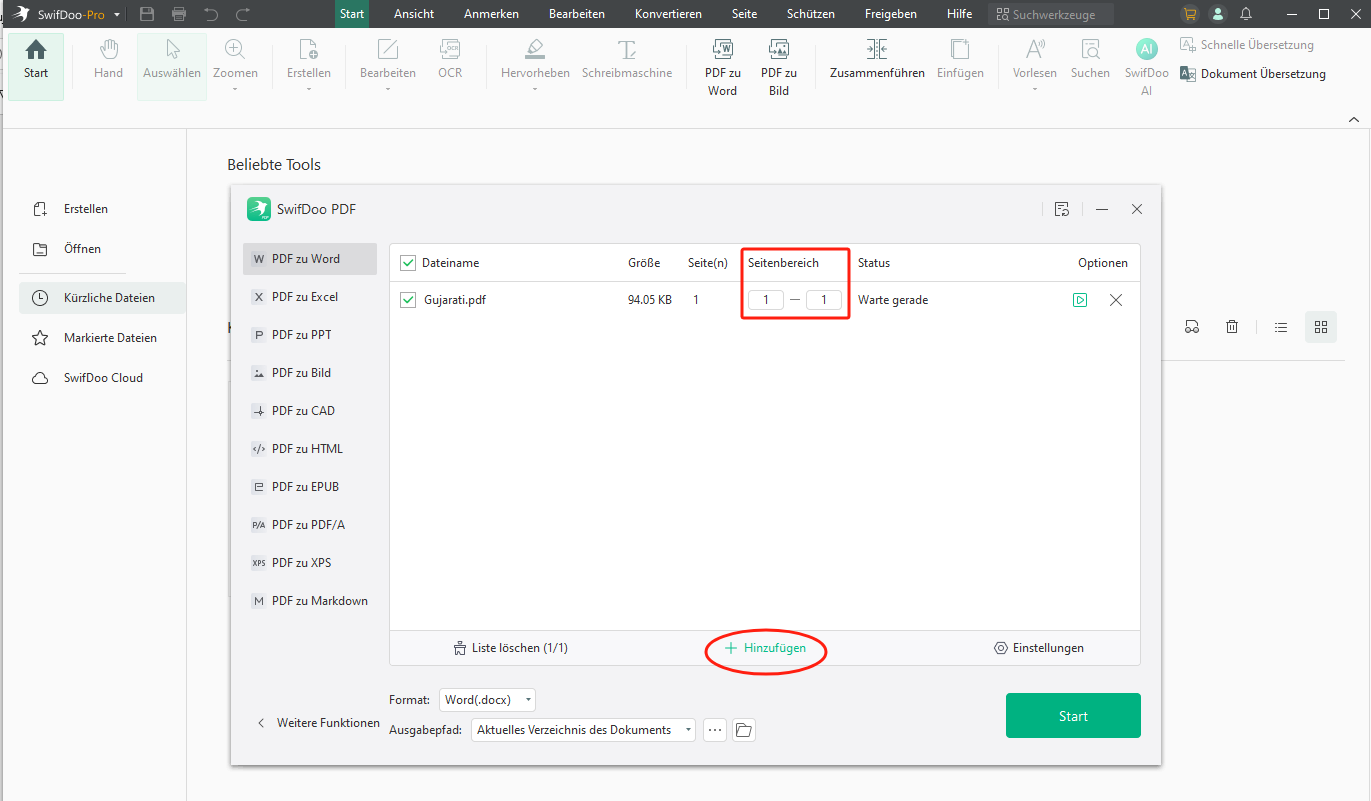Open the Freigeben tab
This screenshot has height=801, width=1371.
pos(891,14)
